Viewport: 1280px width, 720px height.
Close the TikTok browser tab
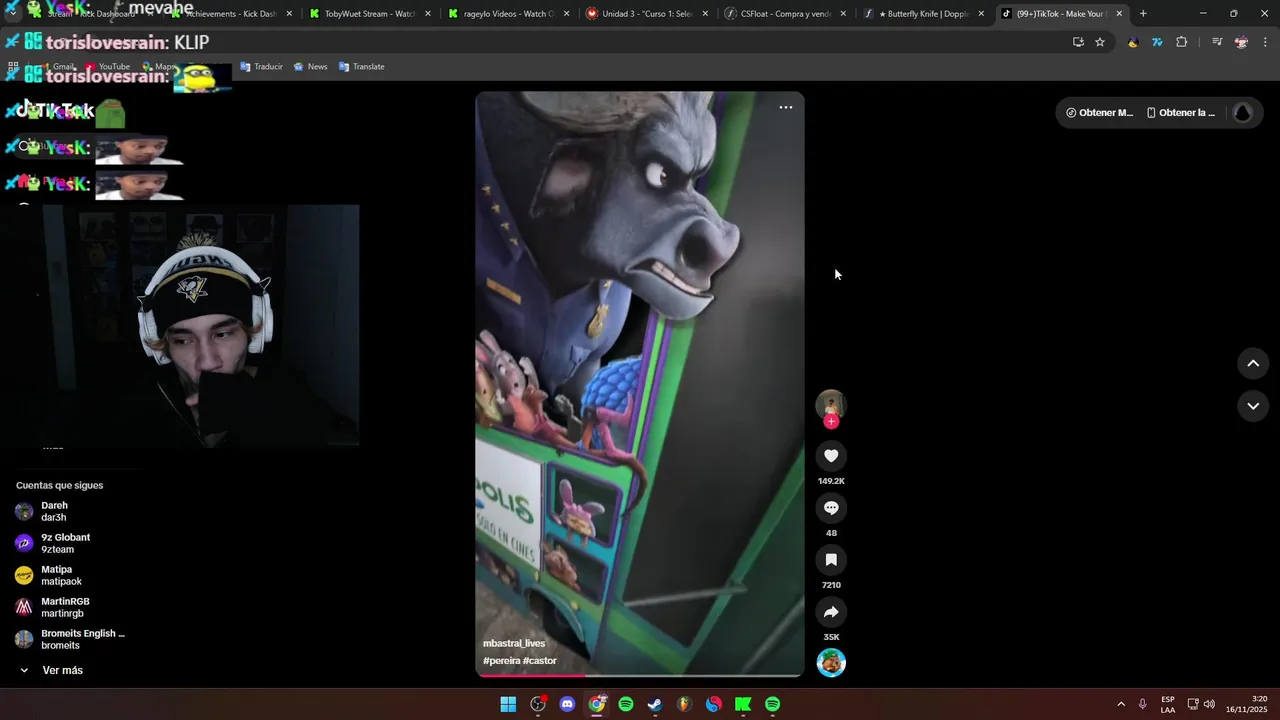pyautogui.click(x=1119, y=14)
